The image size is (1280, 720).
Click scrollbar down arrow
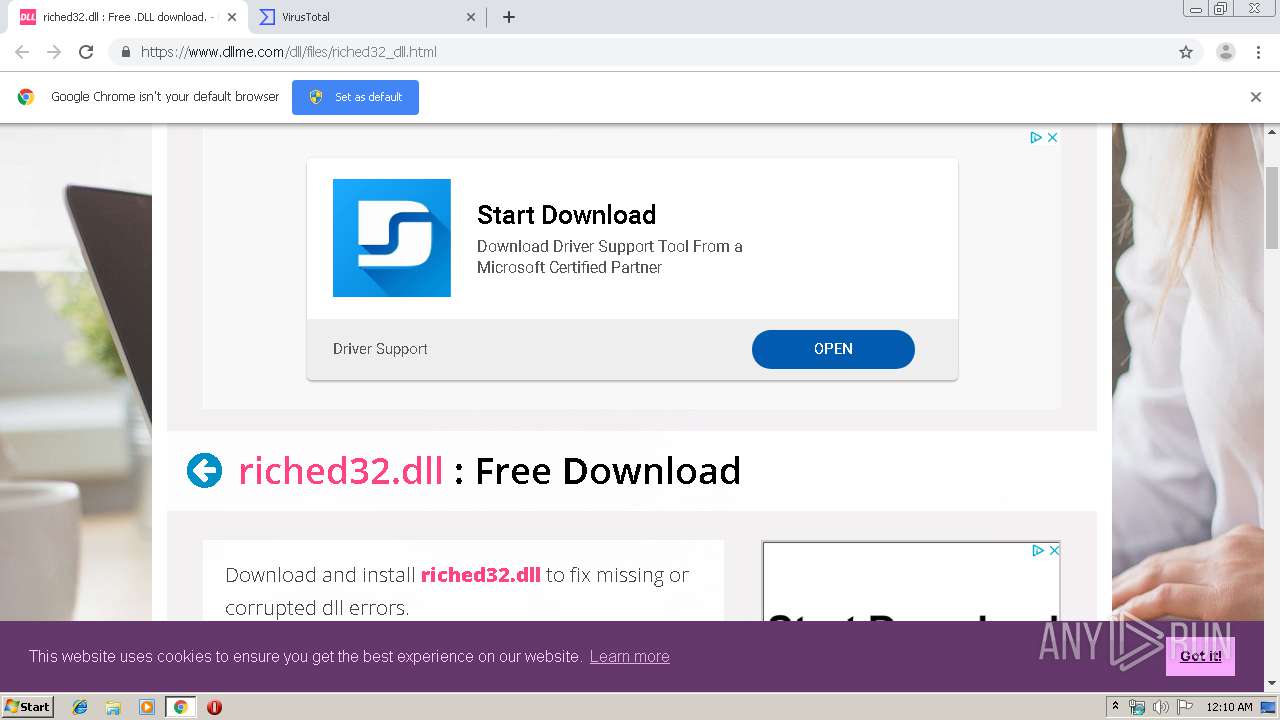[x=1272, y=683]
